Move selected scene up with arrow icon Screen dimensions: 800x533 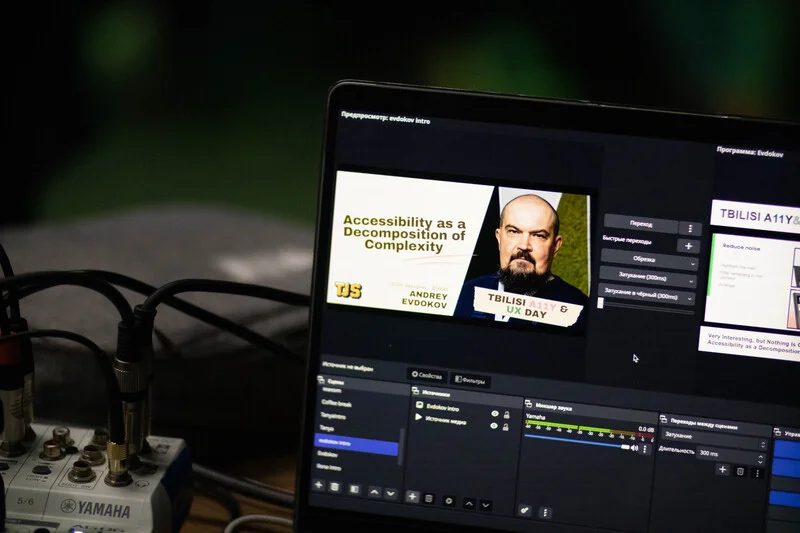click(374, 492)
